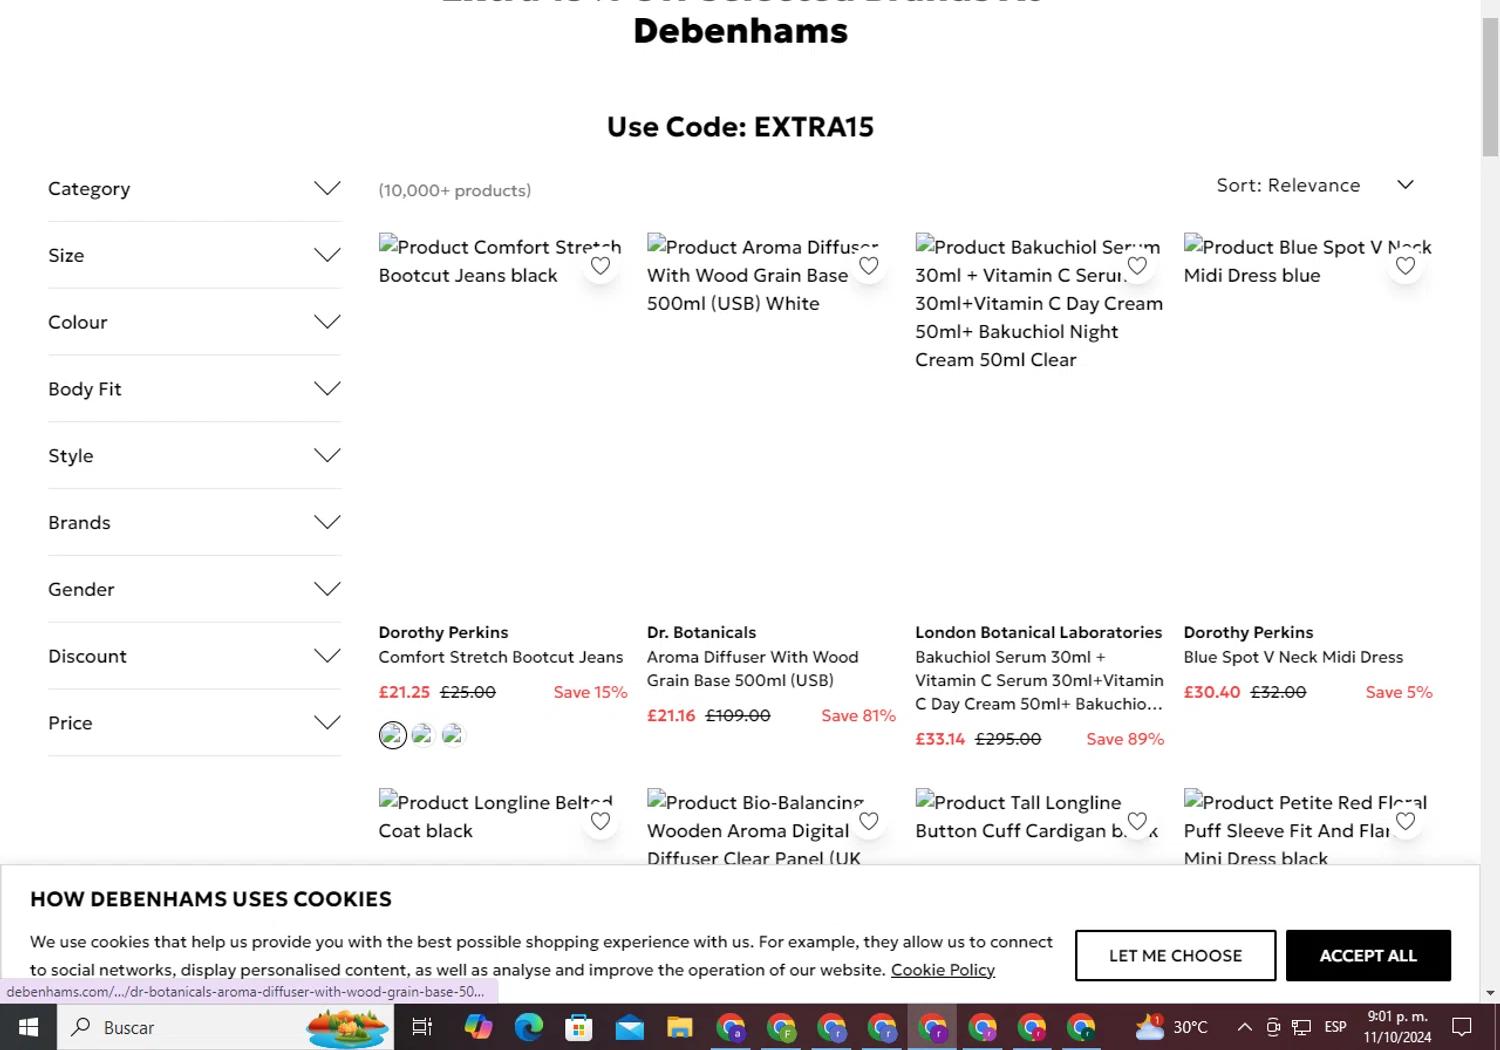This screenshot has width=1500, height=1050.
Task: Heart icon on Longline Belted Coat
Action: tap(600, 821)
